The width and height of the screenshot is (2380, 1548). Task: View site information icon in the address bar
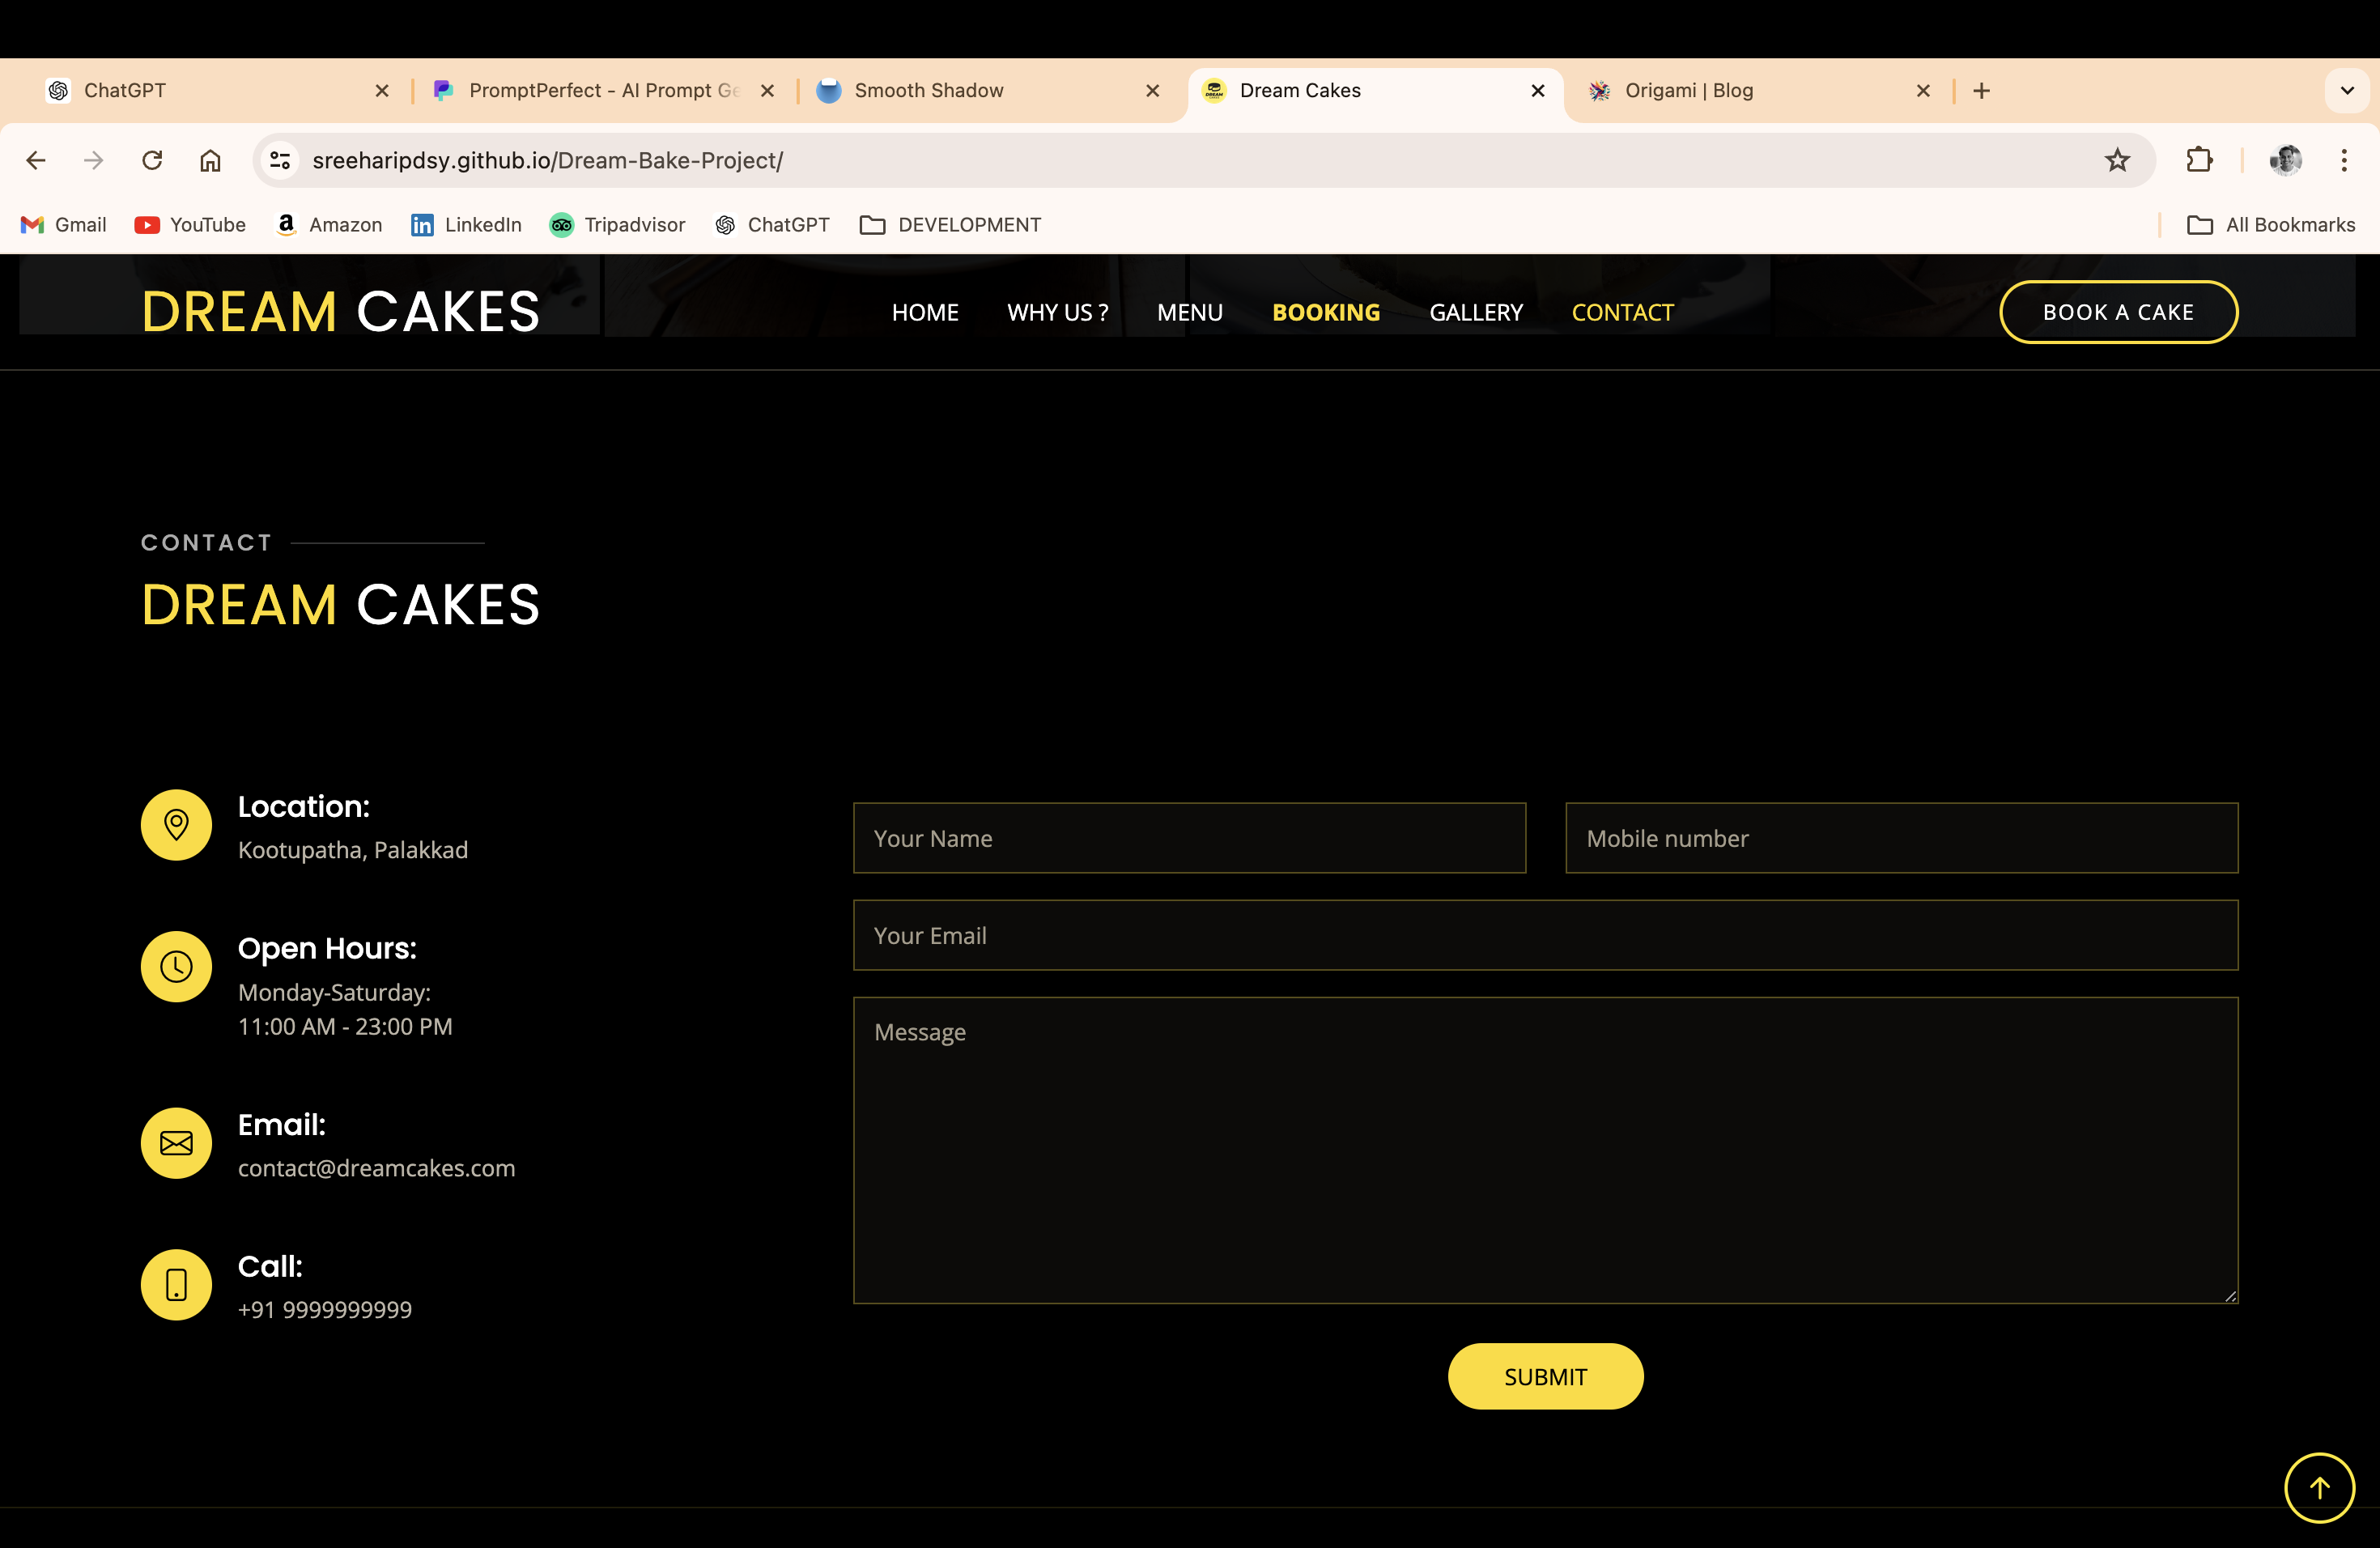(x=280, y=160)
